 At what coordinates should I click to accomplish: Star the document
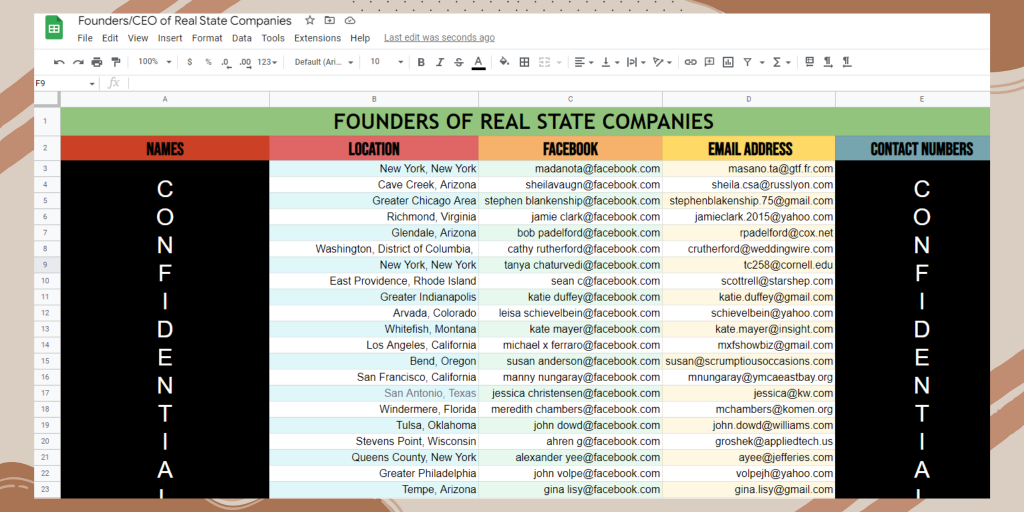(x=310, y=21)
